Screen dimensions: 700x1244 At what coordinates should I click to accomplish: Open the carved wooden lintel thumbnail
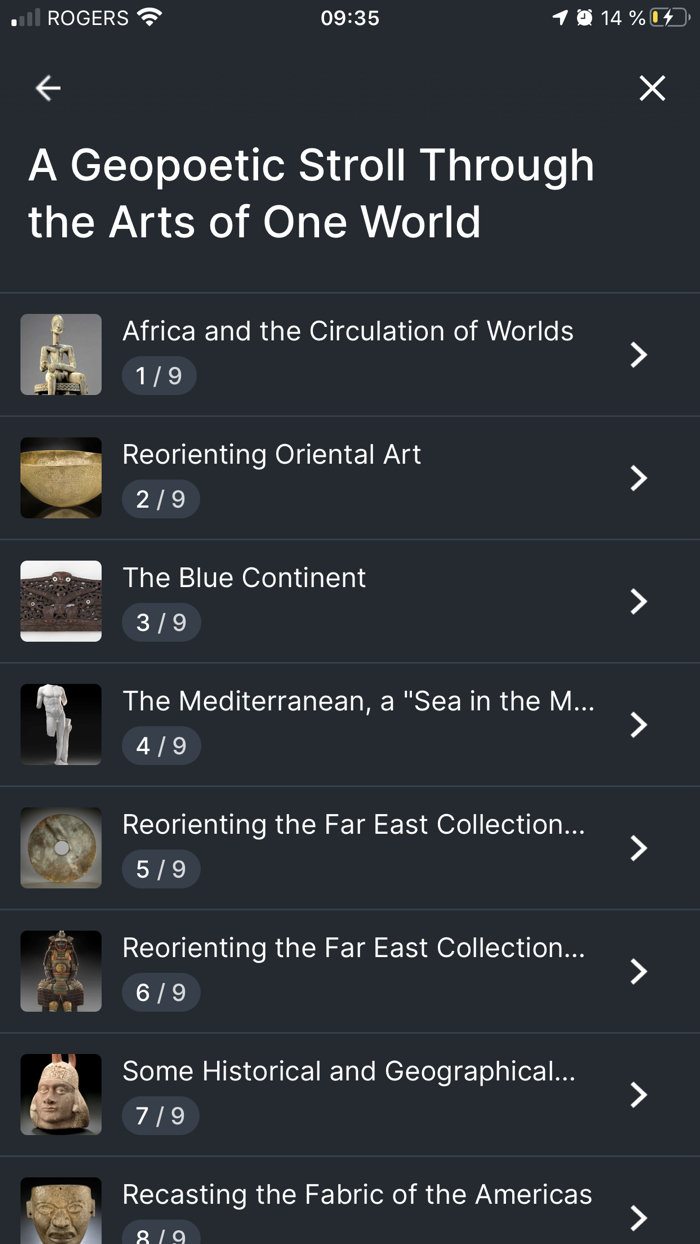point(61,601)
